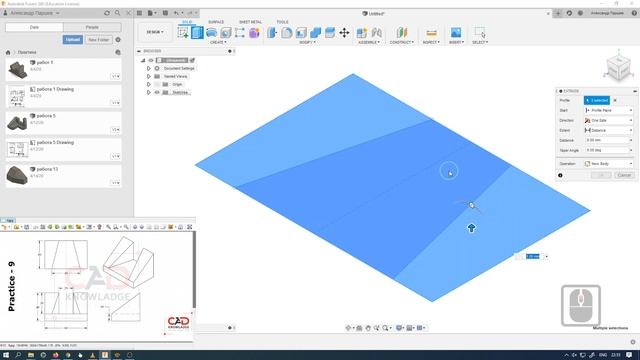Click the Create Form icon
This screenshot has height=360, width=640.
click(x=254, y=33)
